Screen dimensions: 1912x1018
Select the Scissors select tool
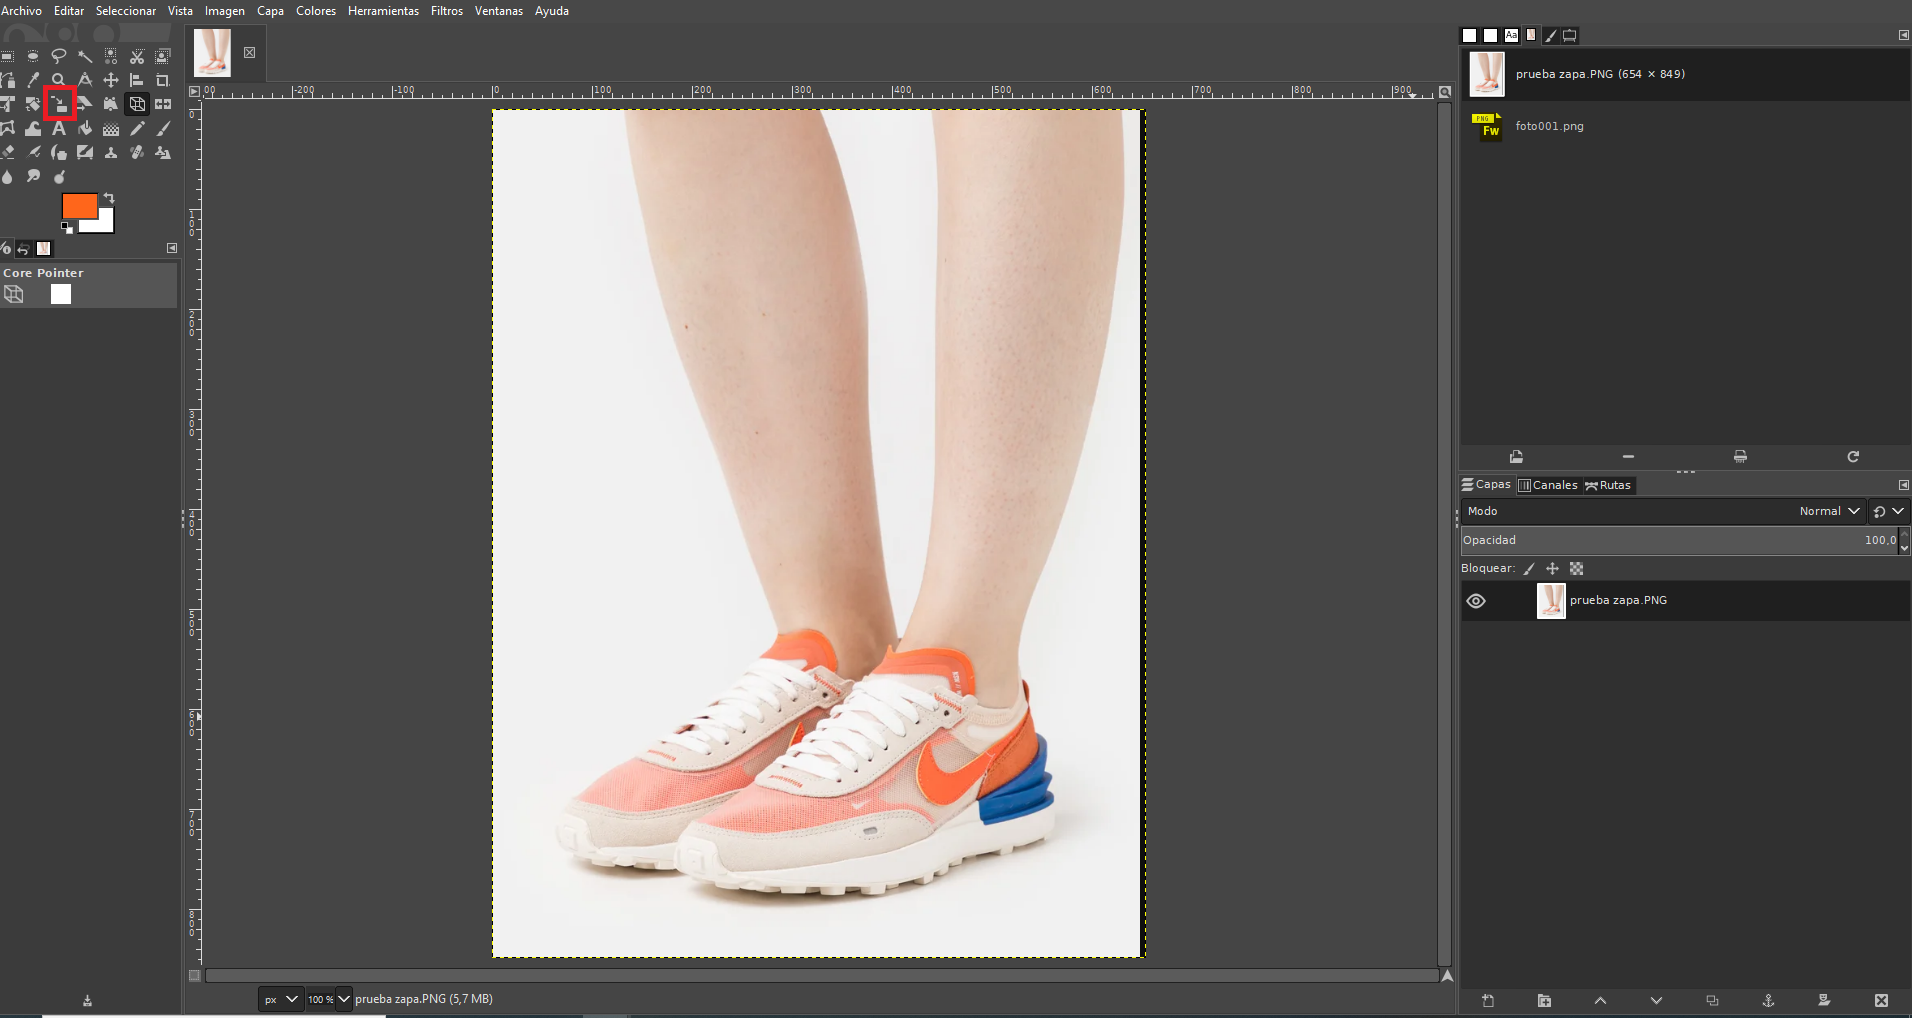(137, 57)
